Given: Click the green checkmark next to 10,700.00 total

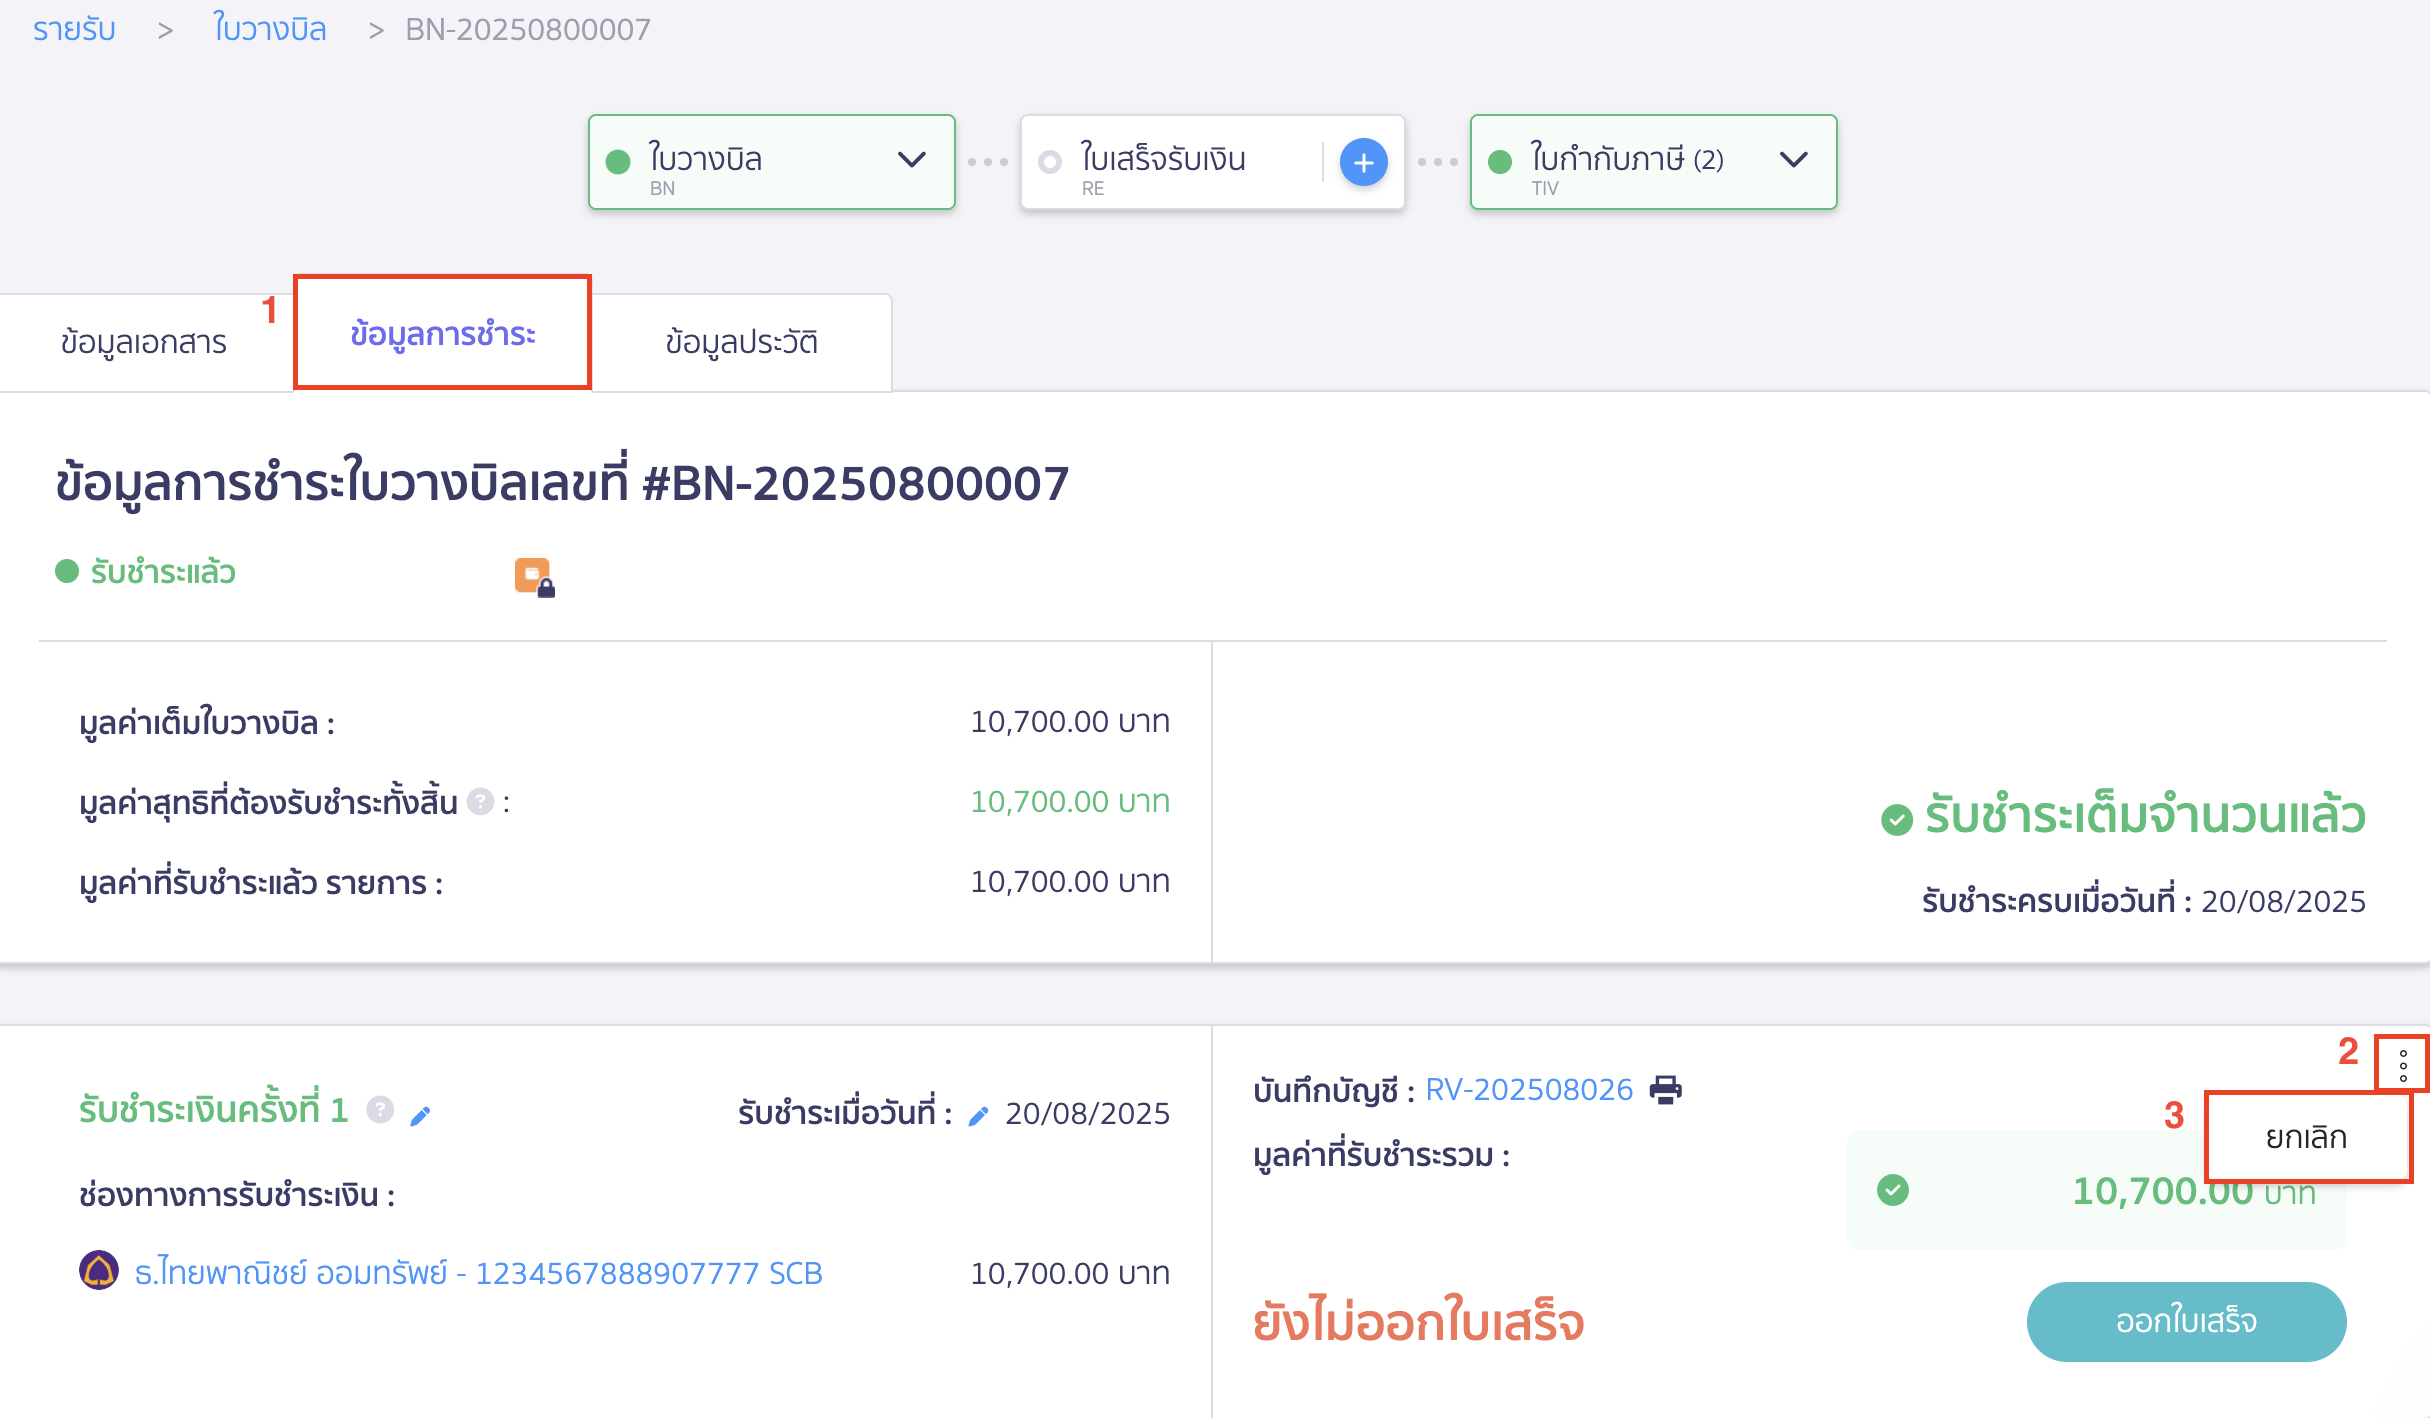Looking at the screenshot, I should click(1893, 1190).
